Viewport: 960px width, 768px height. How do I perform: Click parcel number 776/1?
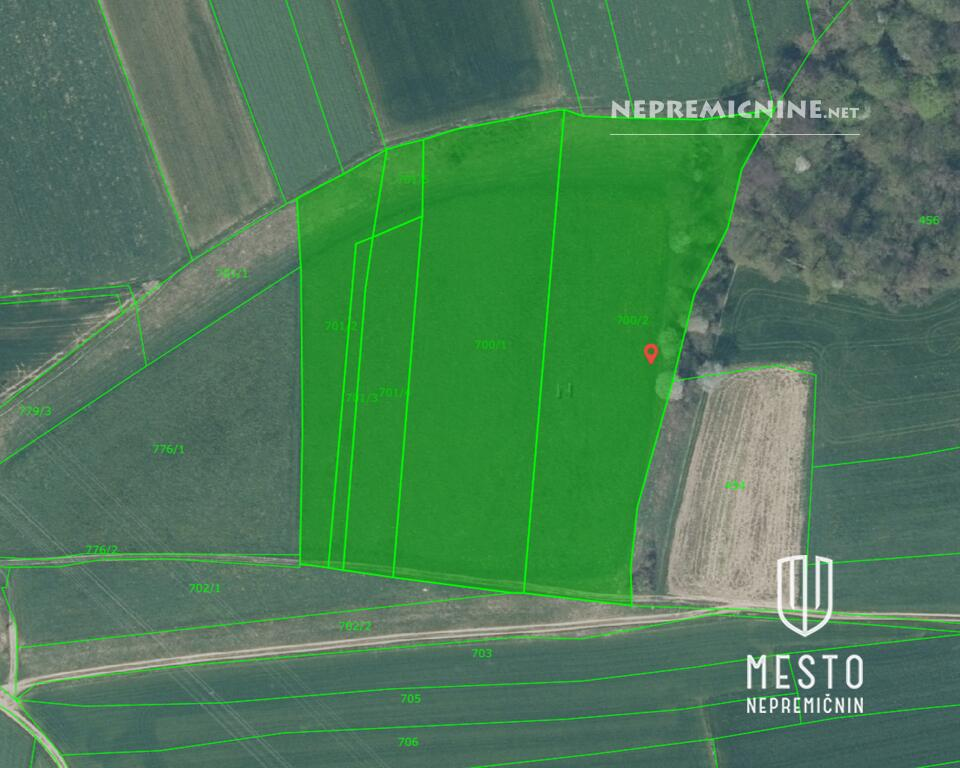168,449
